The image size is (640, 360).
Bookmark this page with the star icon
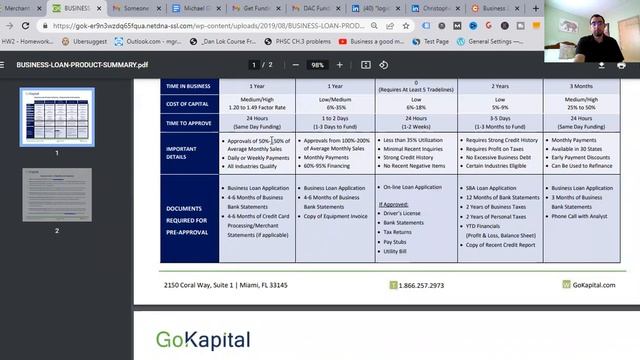tap(406, 26)
